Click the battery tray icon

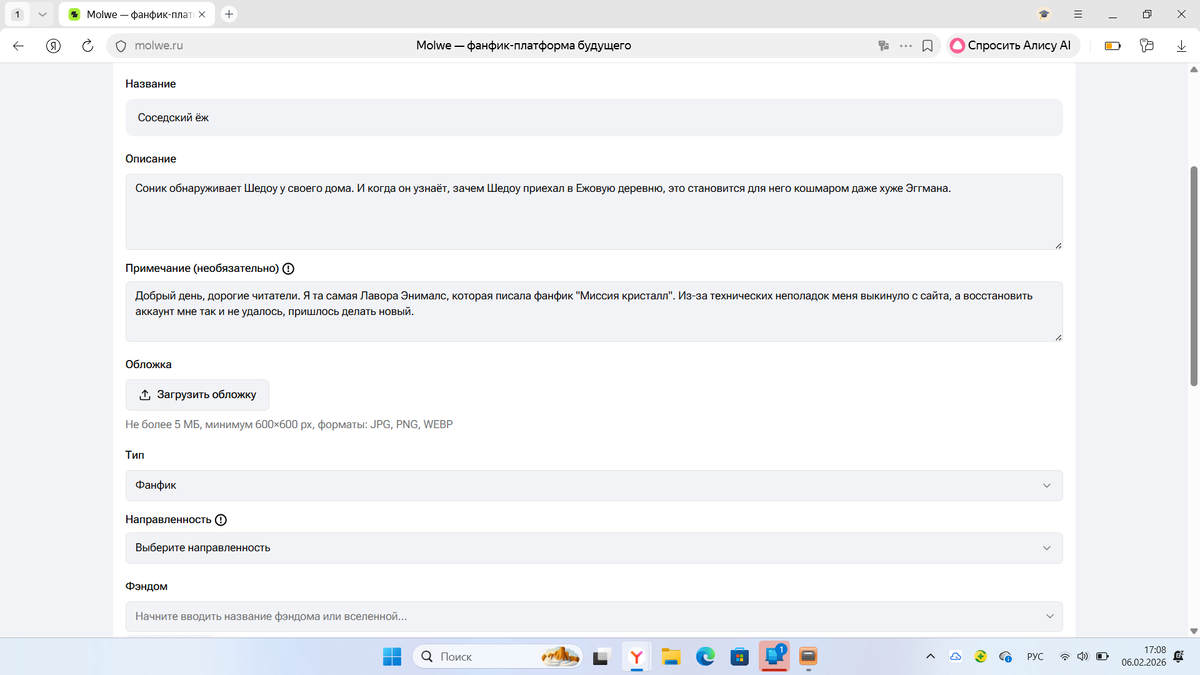1102,656
